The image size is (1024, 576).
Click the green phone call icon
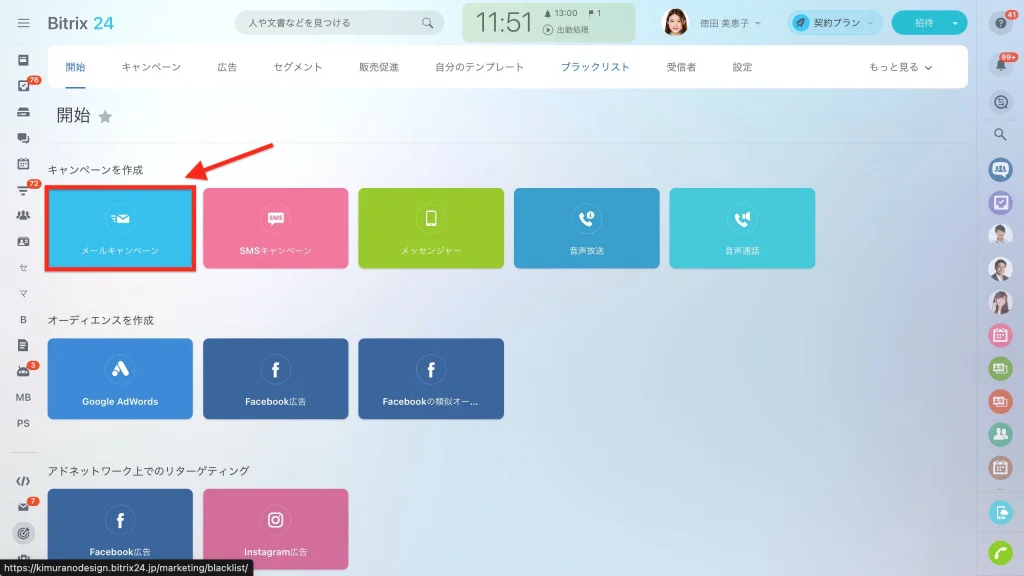click(1000, 551)
